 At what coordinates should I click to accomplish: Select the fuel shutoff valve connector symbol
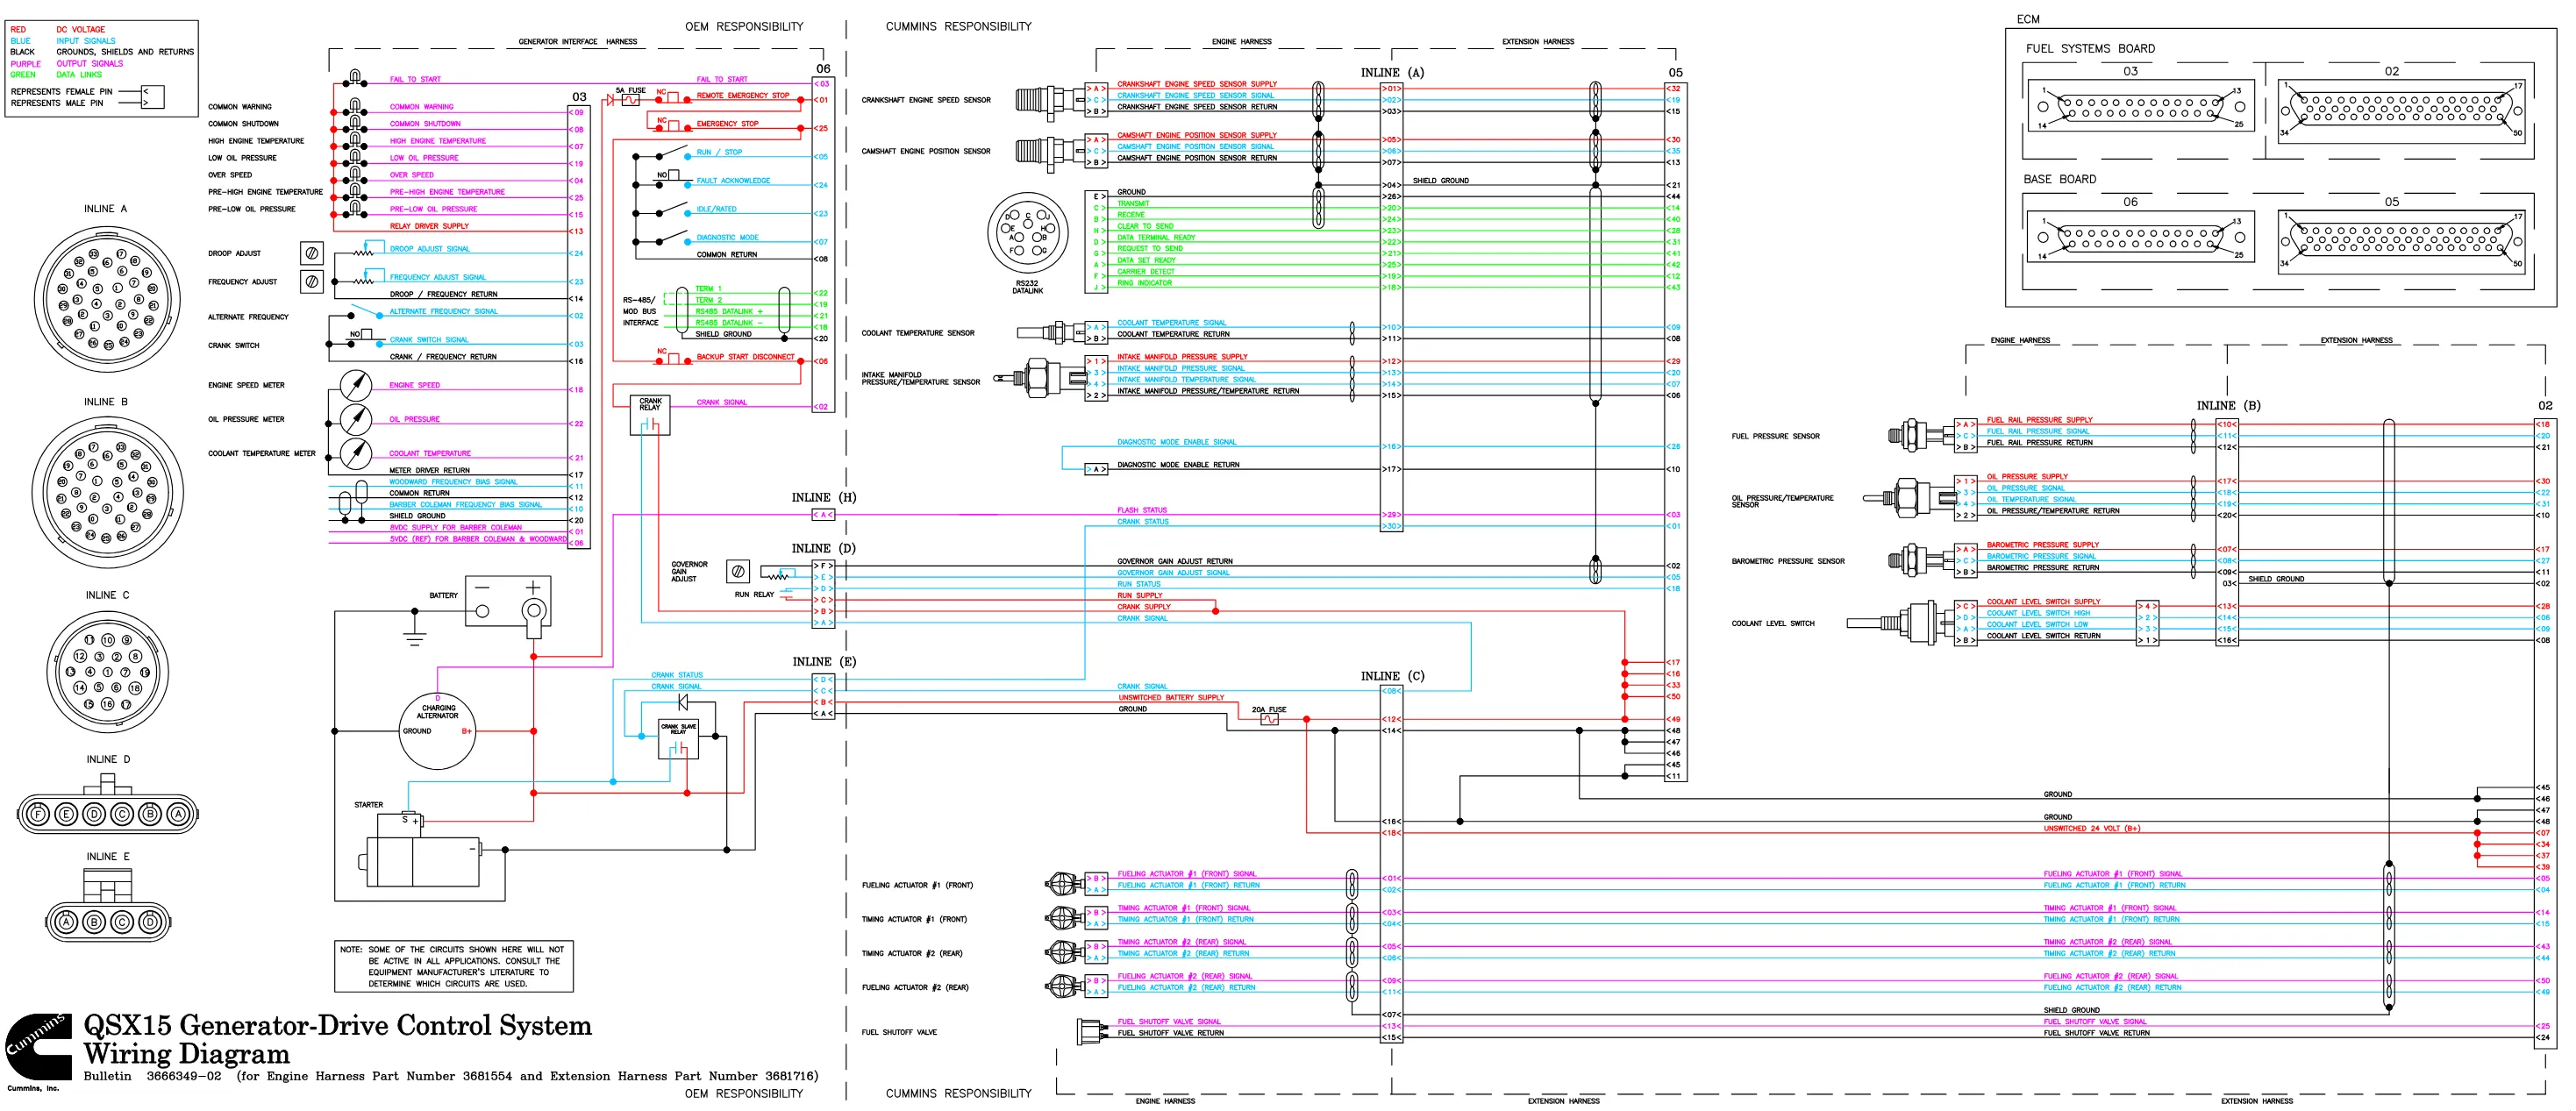(1091, 1030)
